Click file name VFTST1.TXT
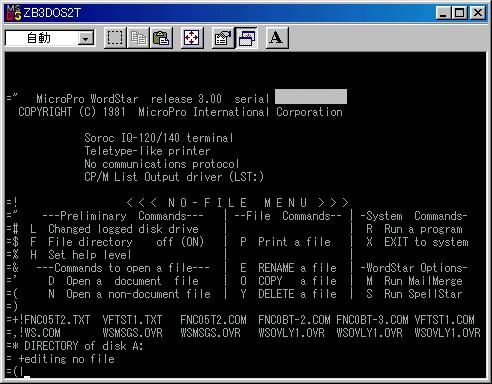 [x=132, y=320]
